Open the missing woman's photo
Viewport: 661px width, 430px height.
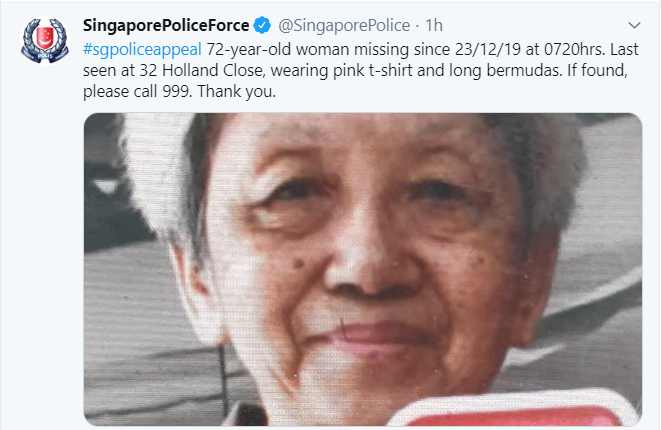pyautogui.click(x=363, y=269)
